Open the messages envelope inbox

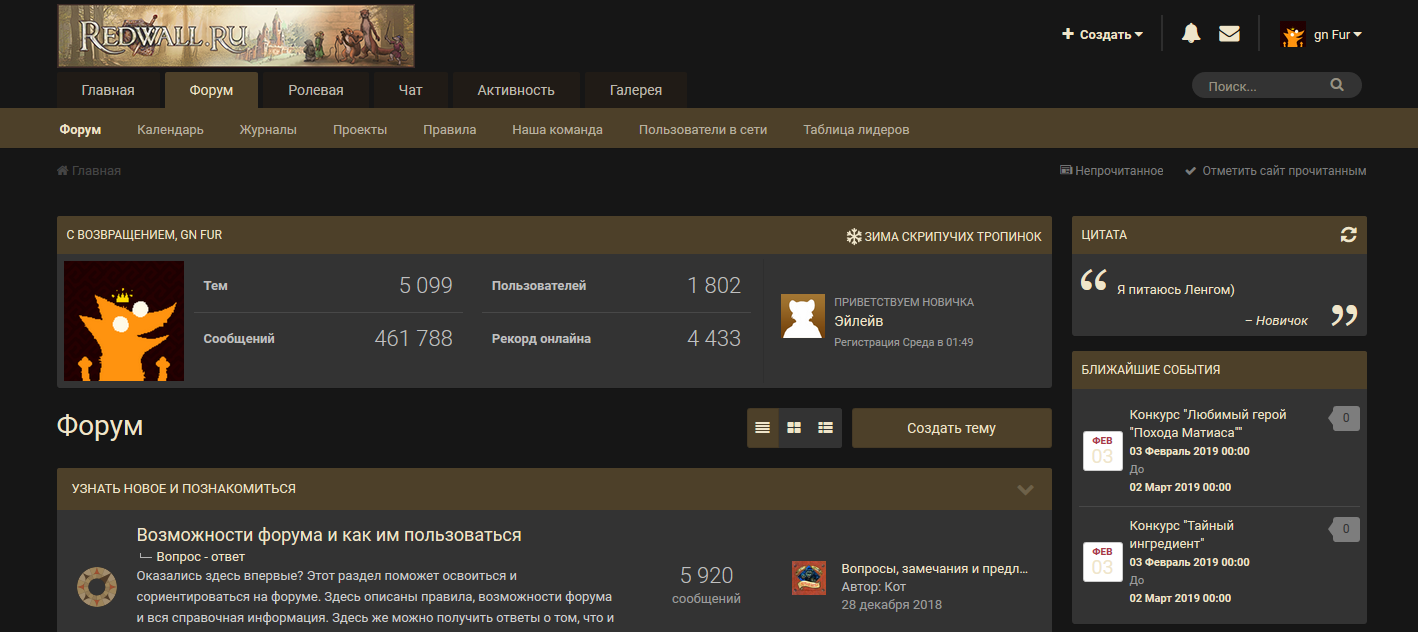click(1229, 34)
